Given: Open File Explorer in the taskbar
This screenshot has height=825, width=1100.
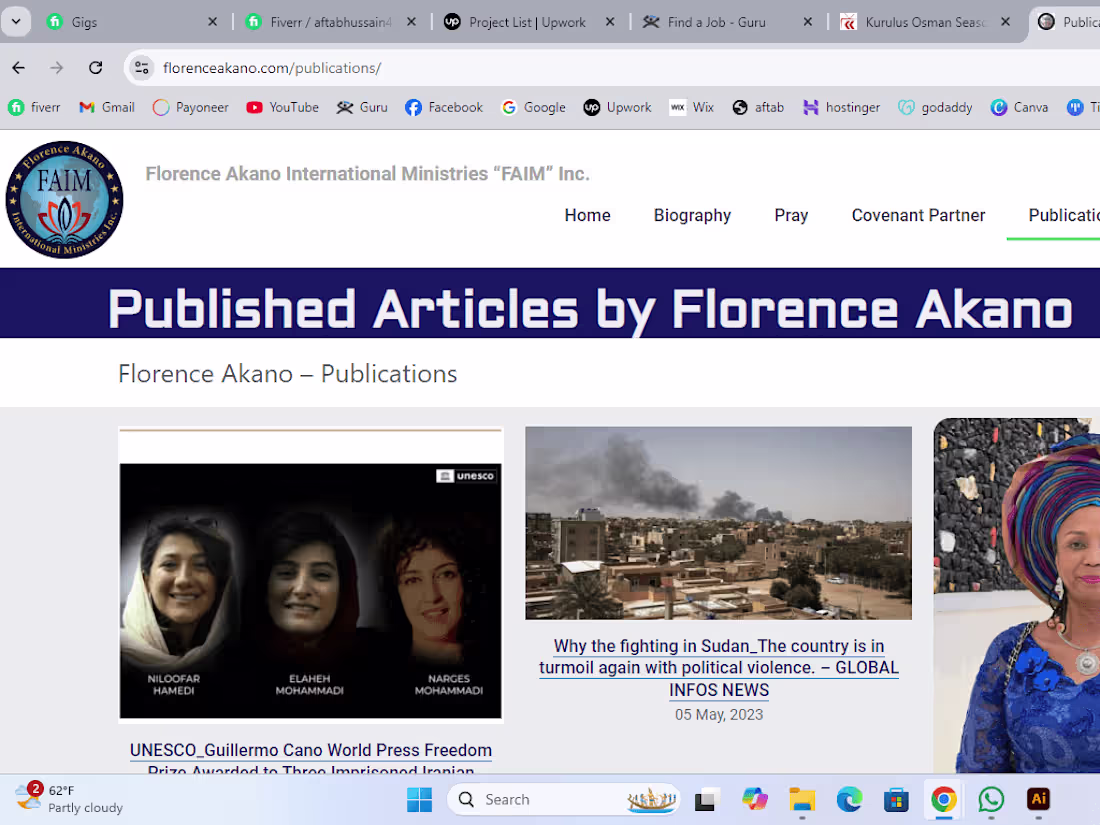Looking at the screenshot, I should tap(802, 799).
